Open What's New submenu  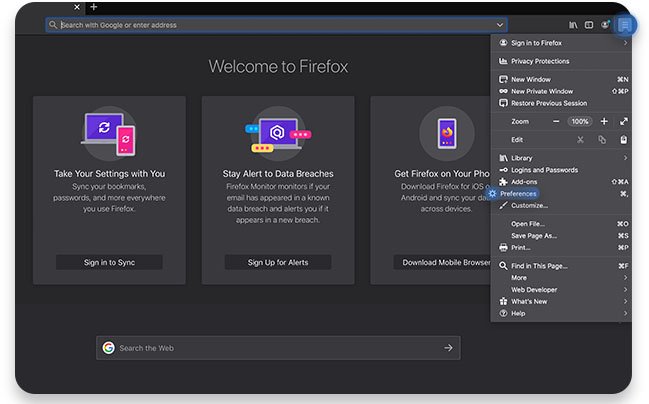point(561,301)
